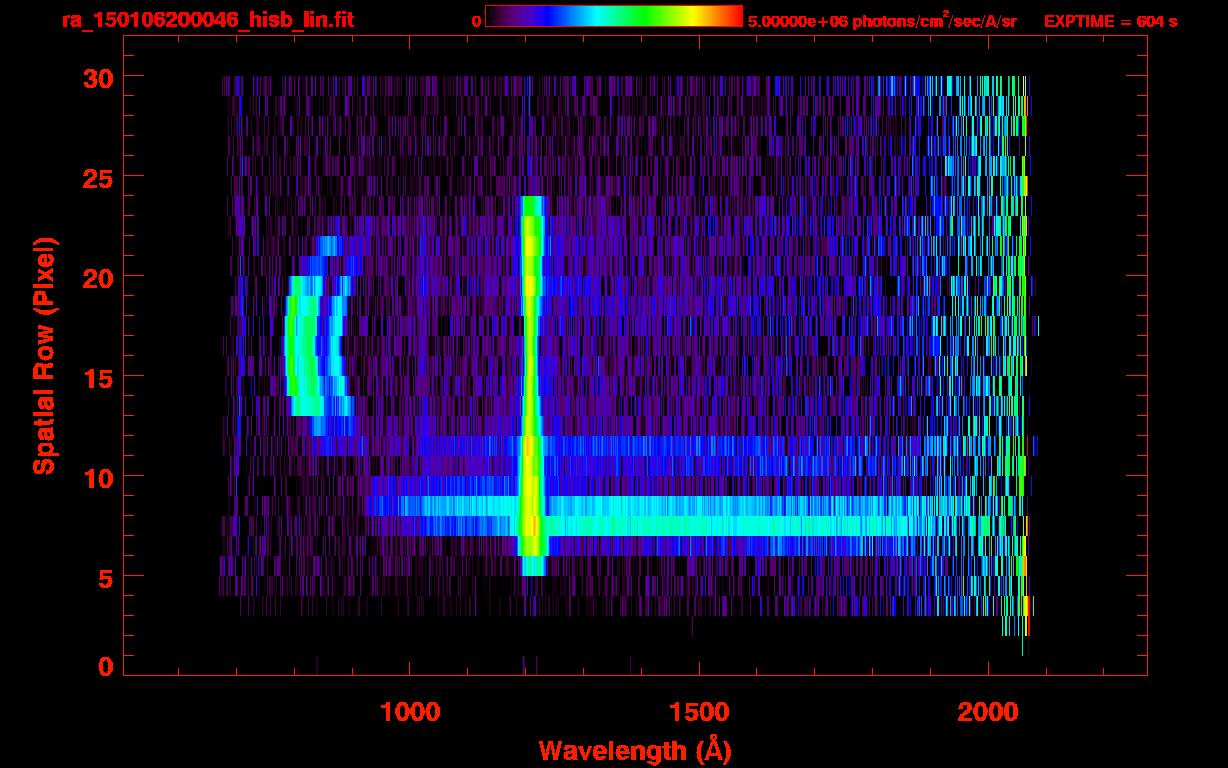Click the 2000 wavelength tick label

988,712
